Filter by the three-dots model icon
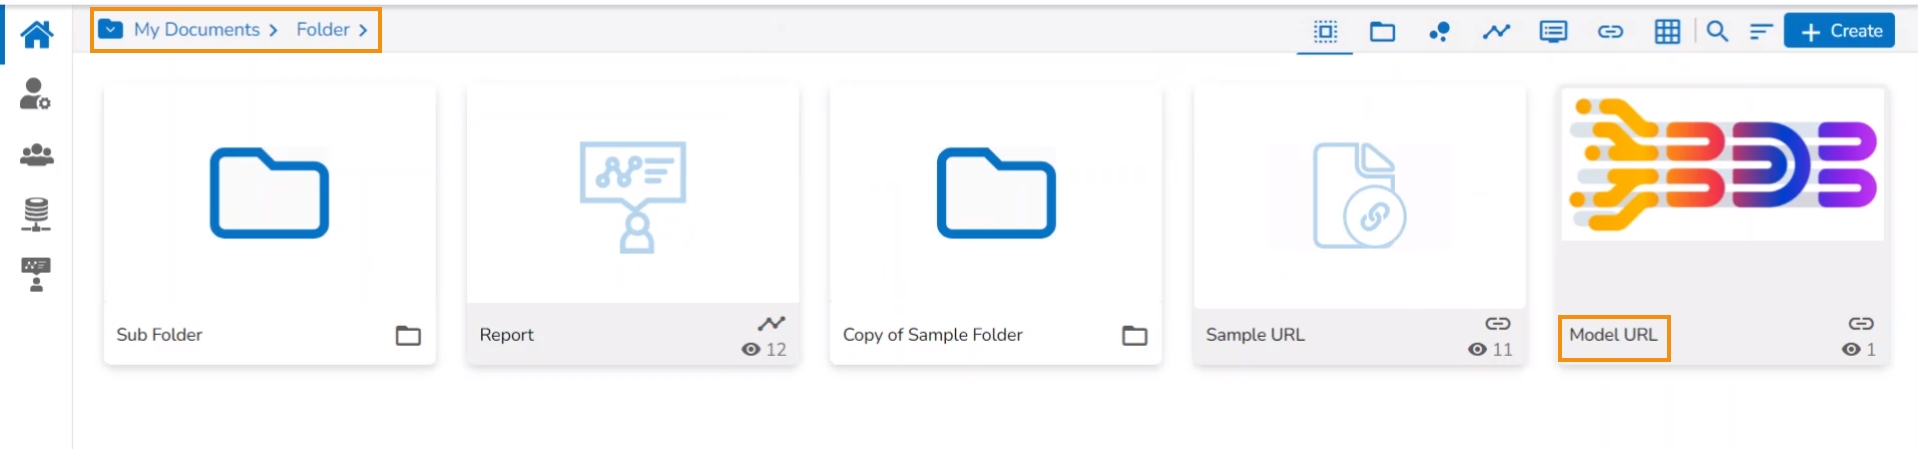 tap(1439, 32)
